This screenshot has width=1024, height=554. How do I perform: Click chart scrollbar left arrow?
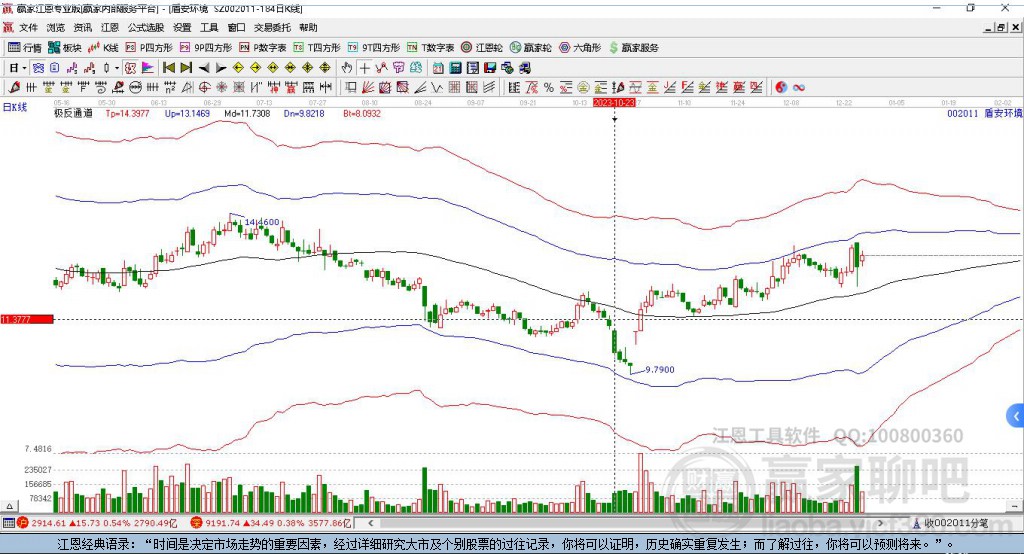click(x=370, y=523)
